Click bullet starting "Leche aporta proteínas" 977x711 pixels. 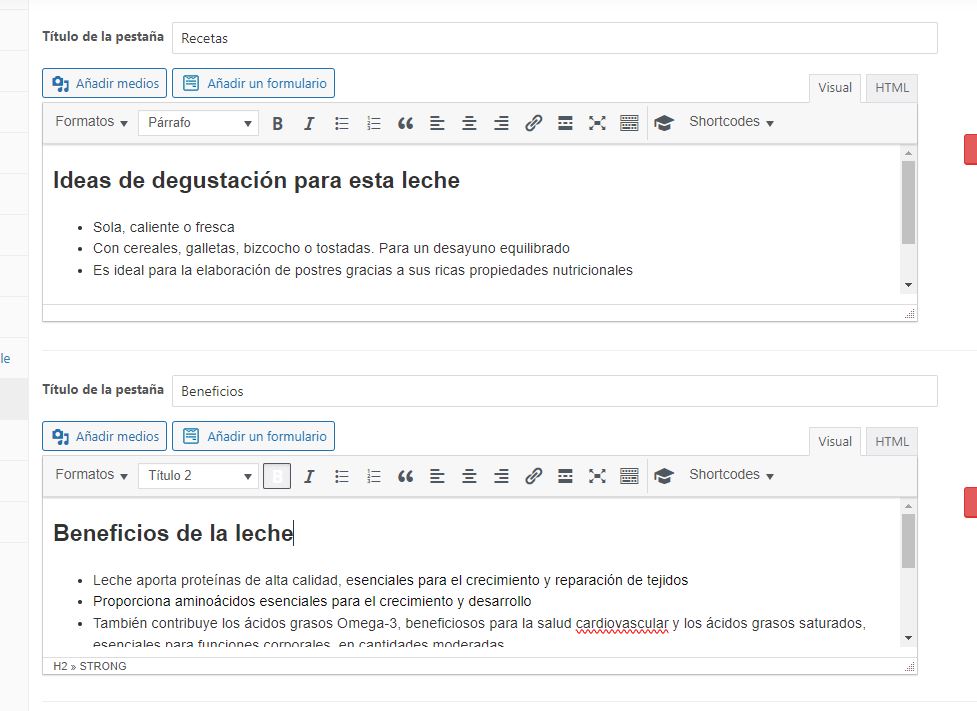click(x=391, y=581)
